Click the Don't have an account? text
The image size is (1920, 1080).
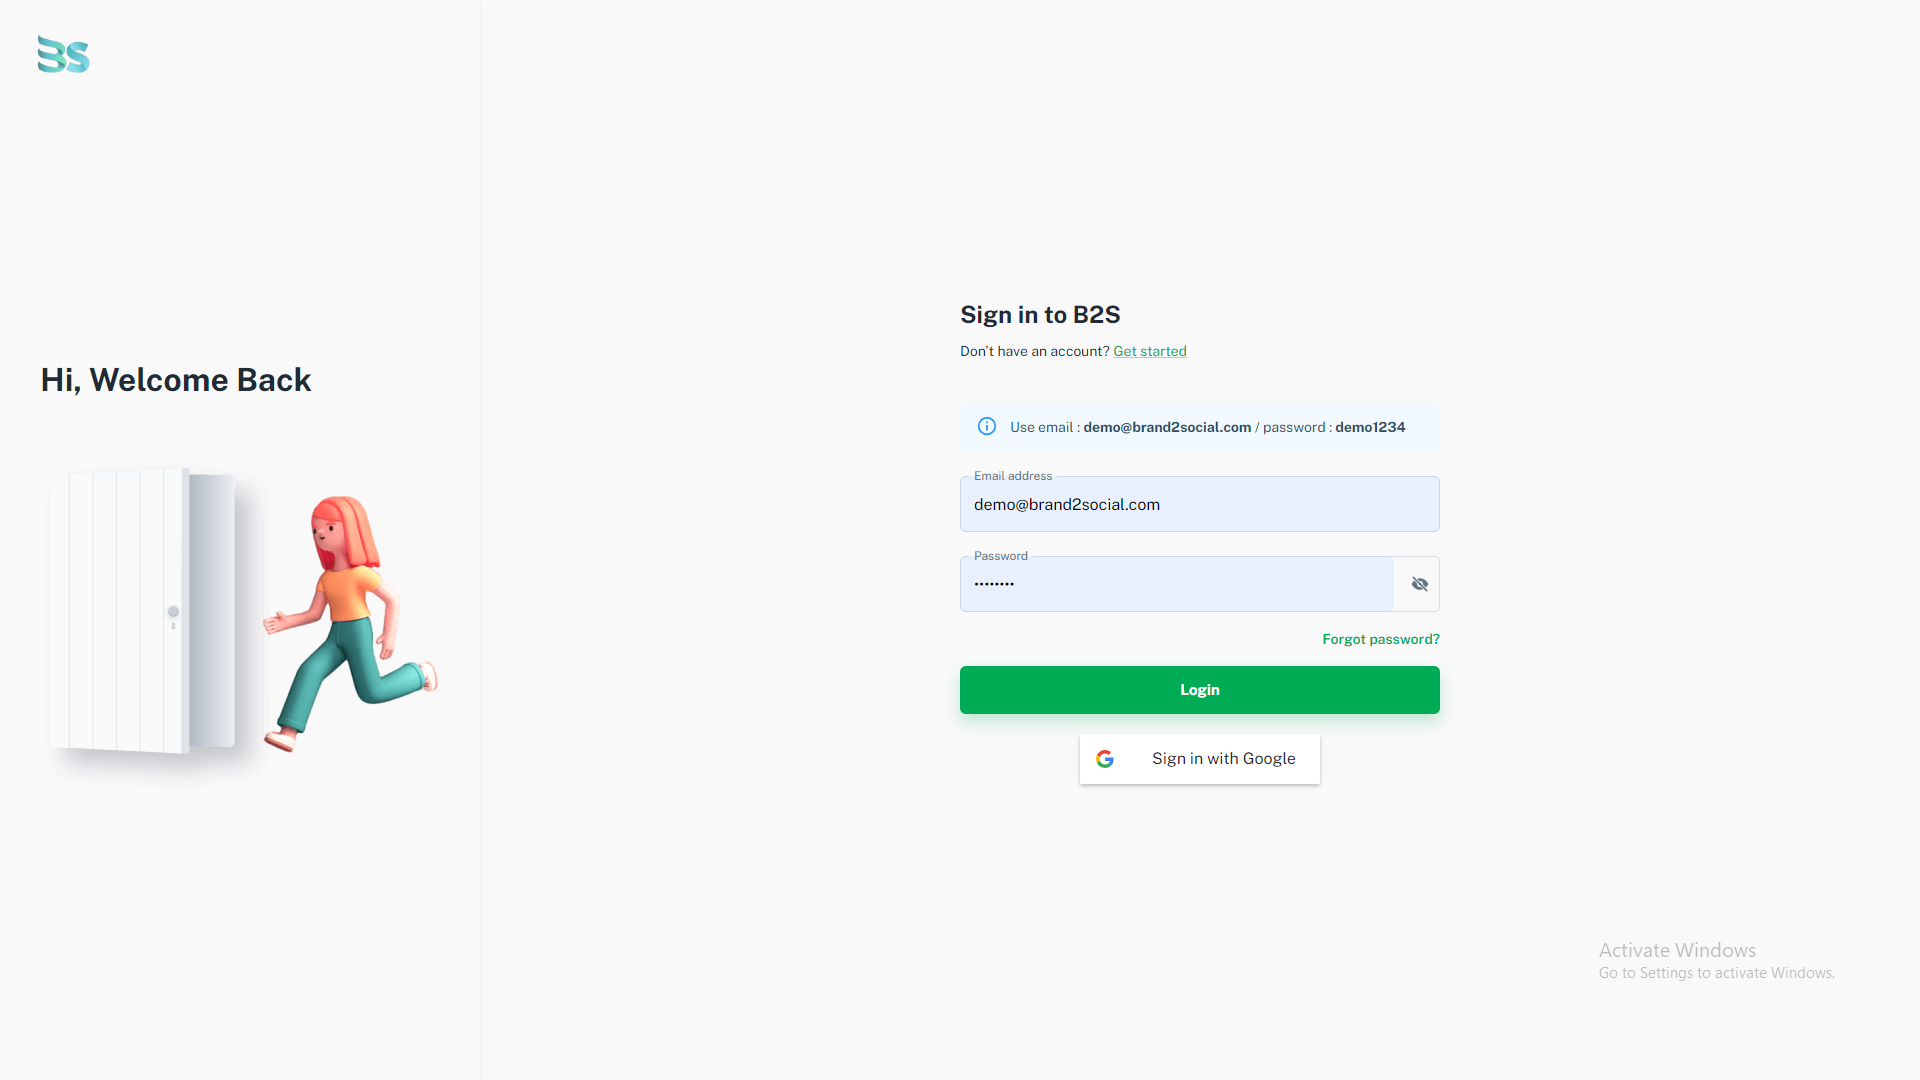pos(1035,351)
